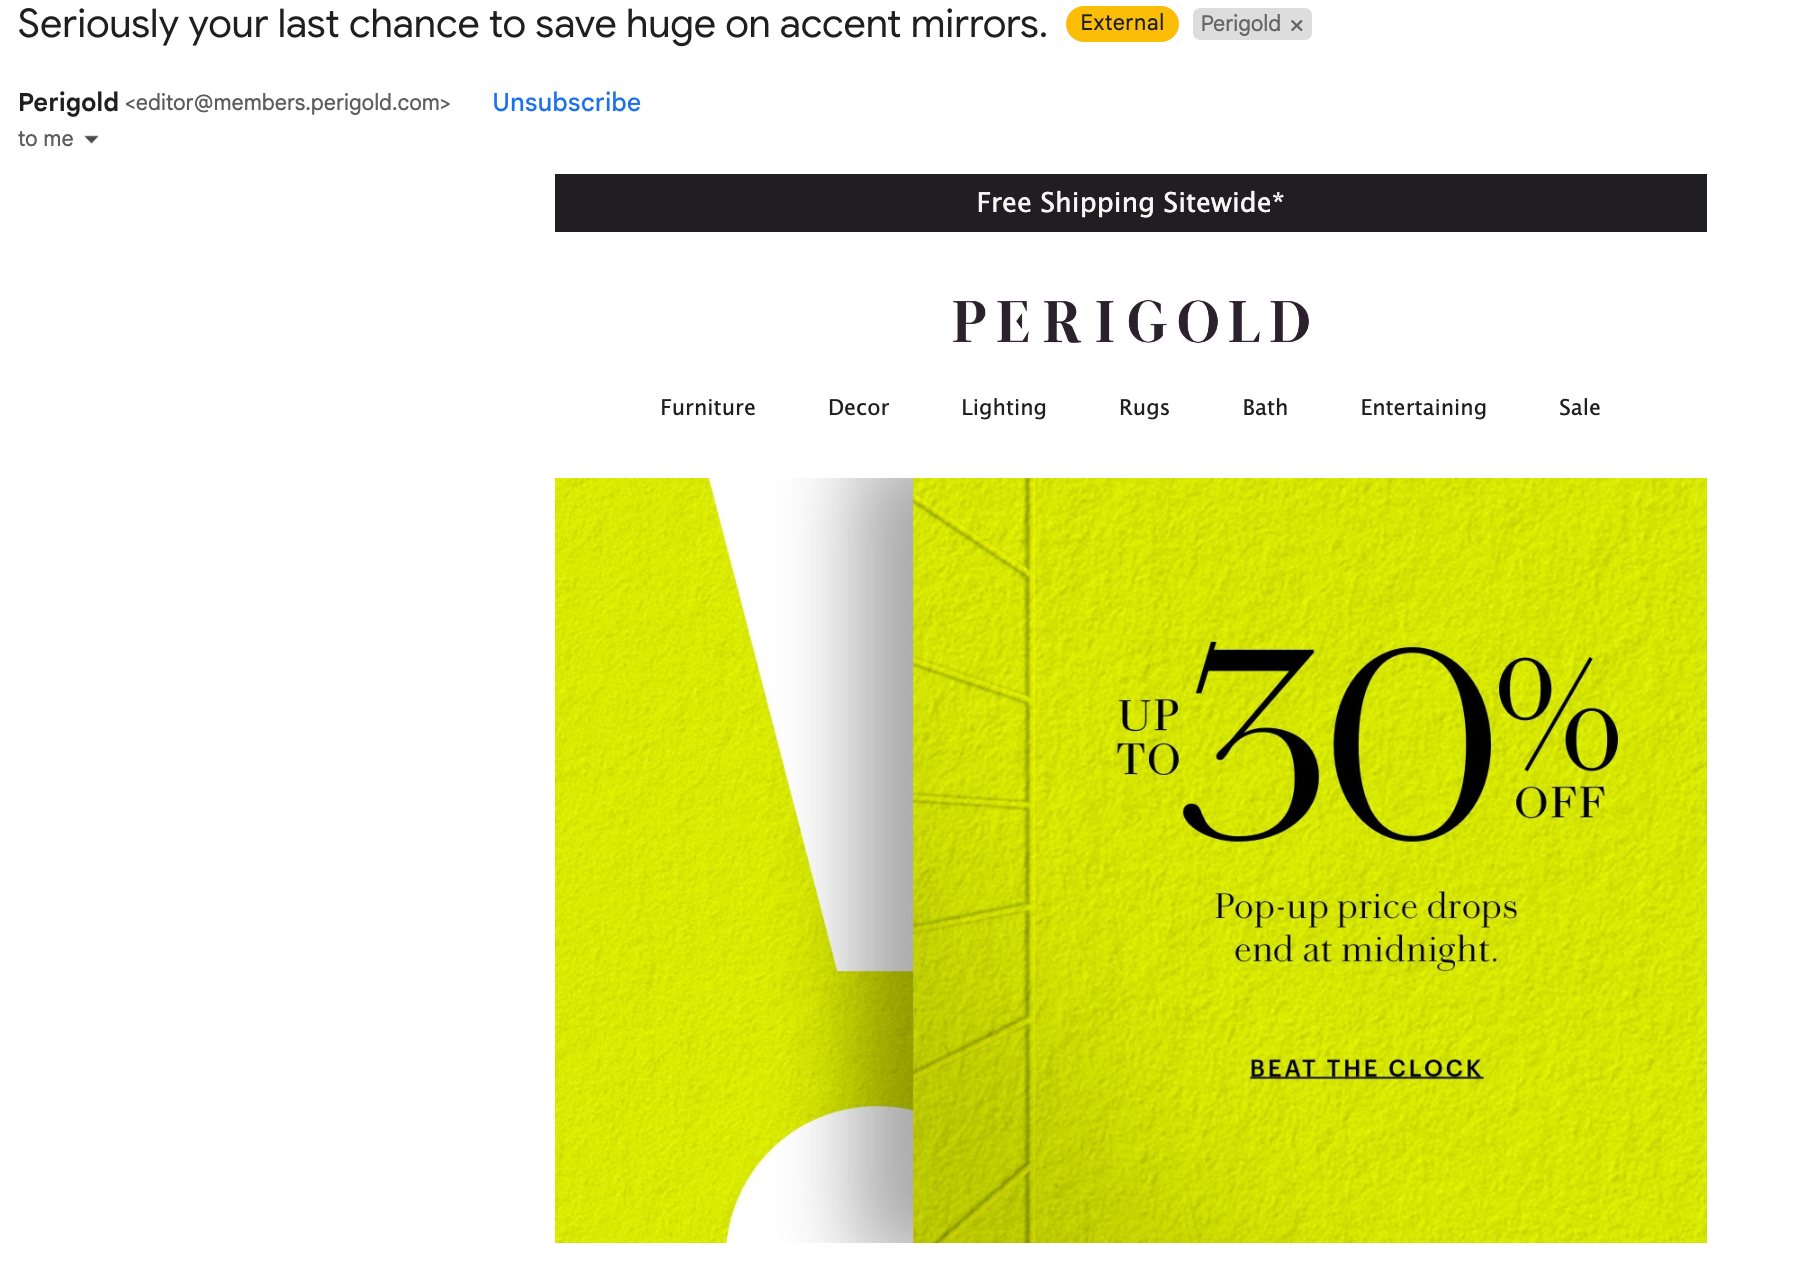Expand the 'to me' recipient details arrow

tap(91, 139)
